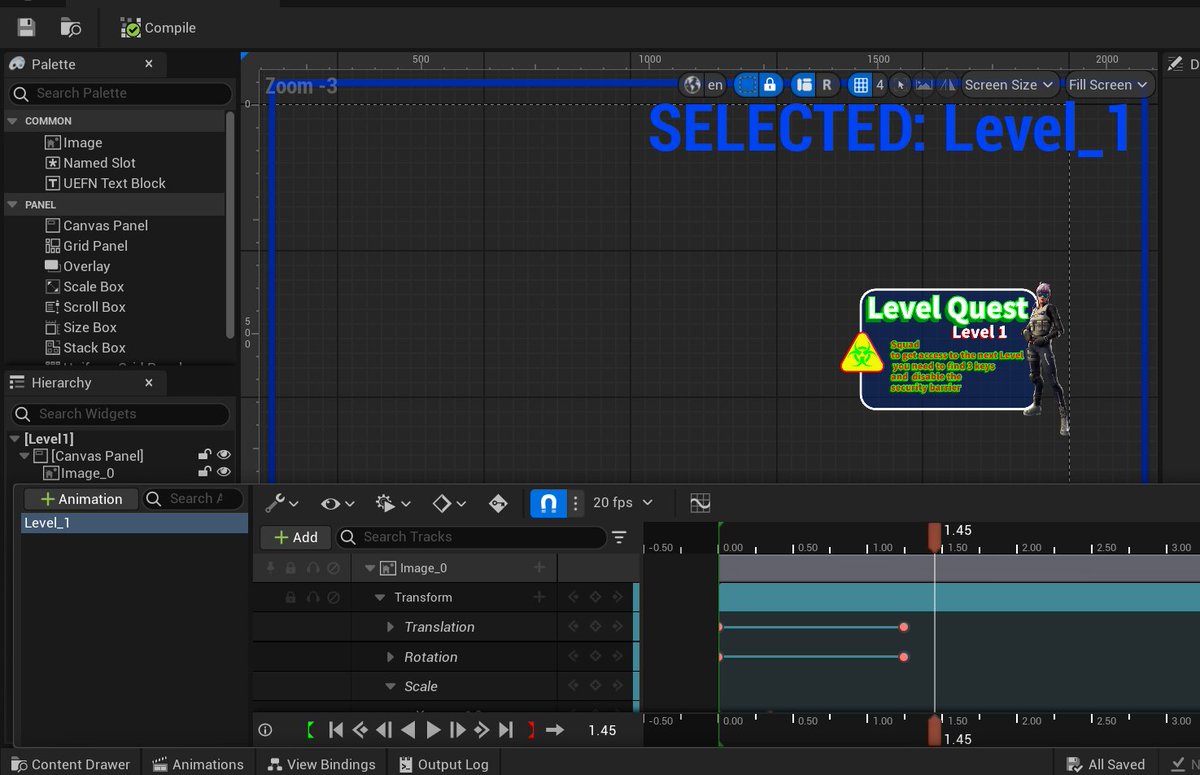Toggle lock on the Image_0 hierarchy row
This screenshot has height=775, width=1200.
pyautogui.click(x=205, y=473)
